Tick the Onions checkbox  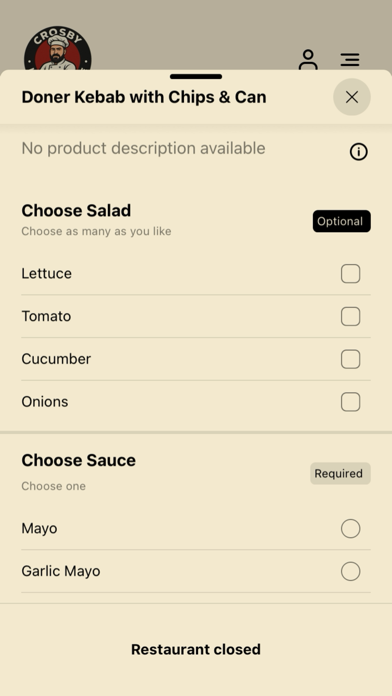350,402
